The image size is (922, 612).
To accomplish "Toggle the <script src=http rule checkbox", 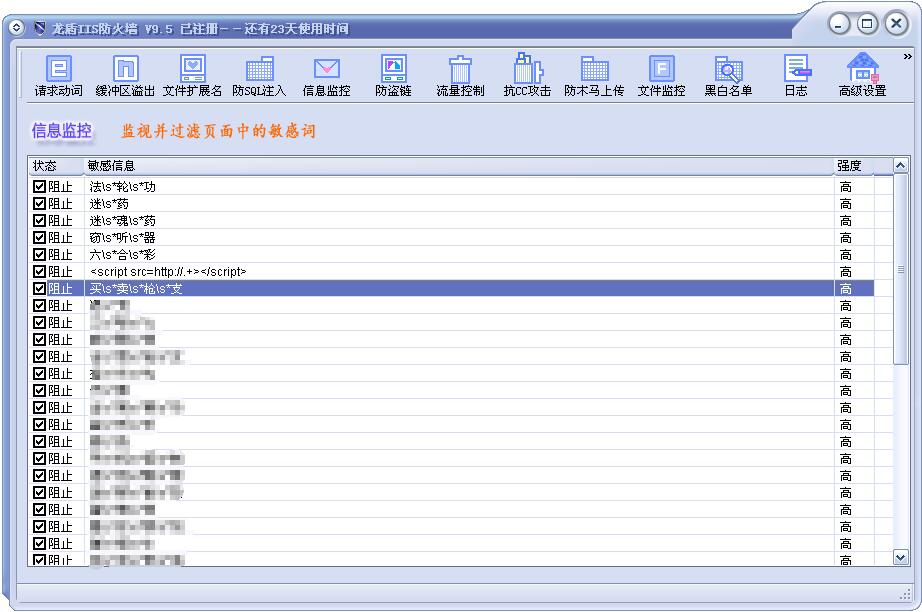I will (39, 272).
